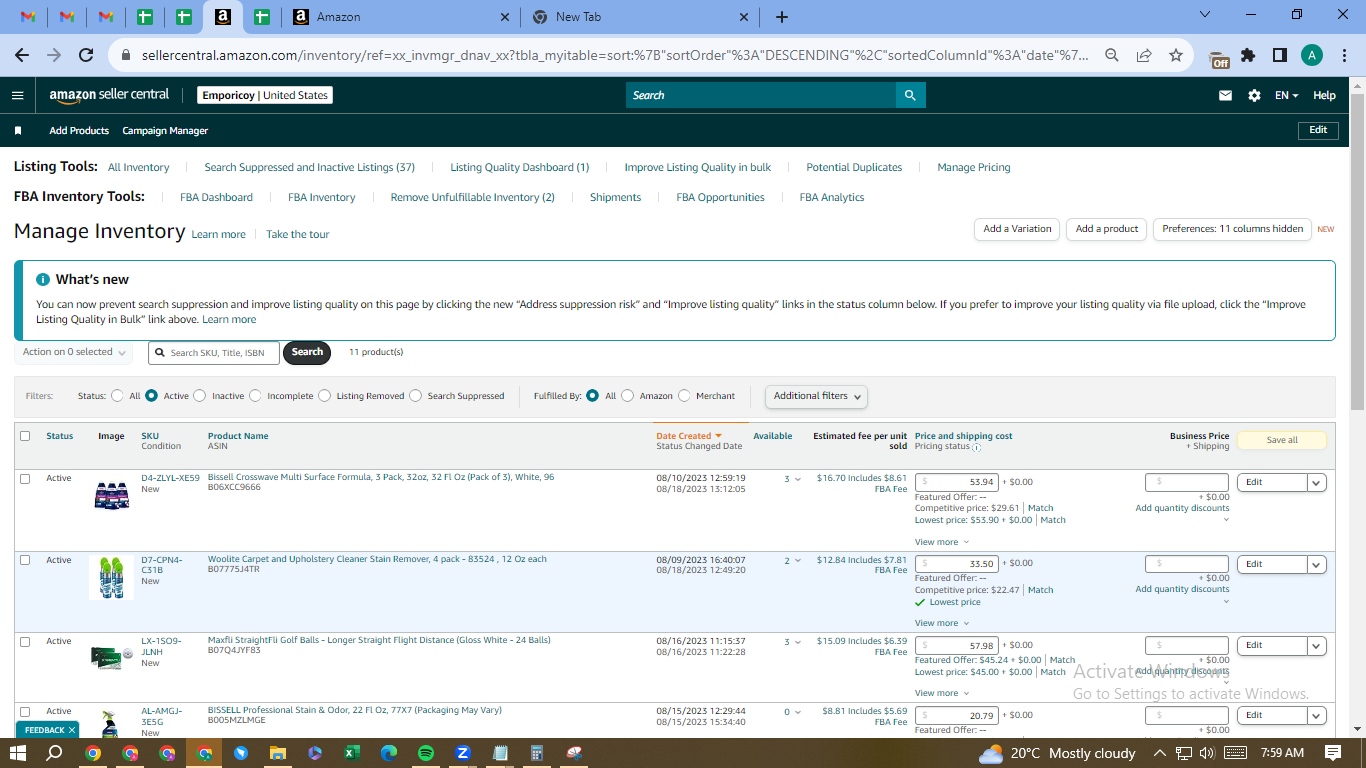This screenshot has width=1366, height=768.
Task: Click the bookmark icon beside Add Products
Action: point(18,131)
